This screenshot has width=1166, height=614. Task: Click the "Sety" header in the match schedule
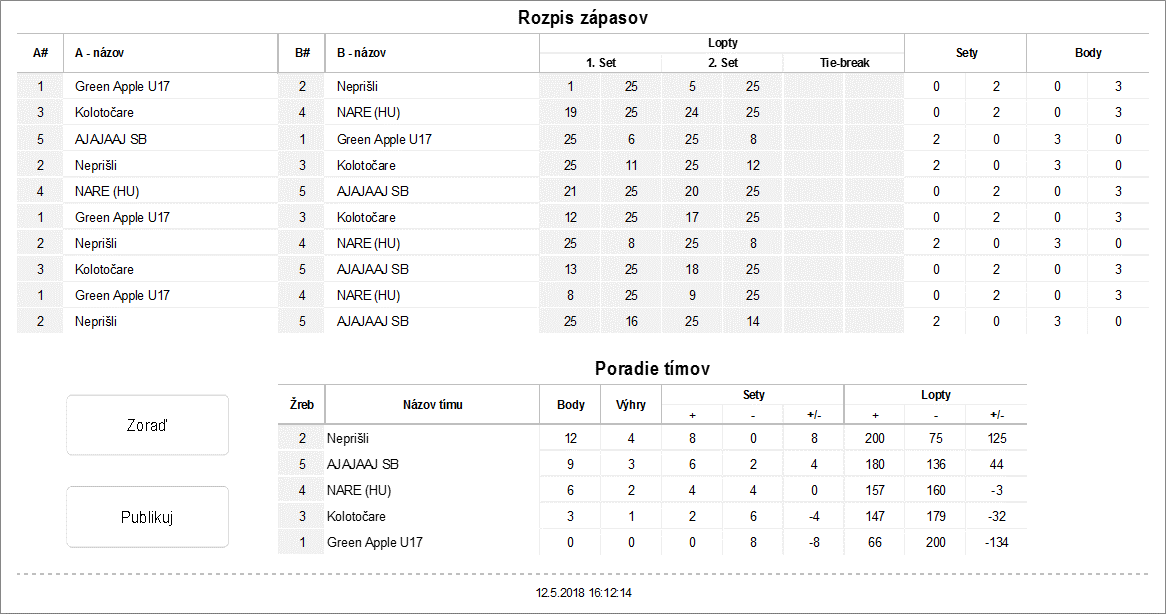966,53
